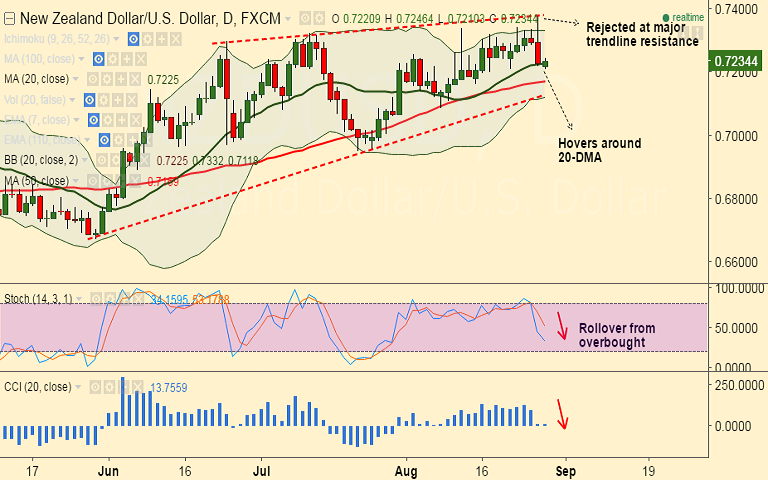Collapse the legend with the minus box
The height and width of the screenshot is (482, 768).
9,19
